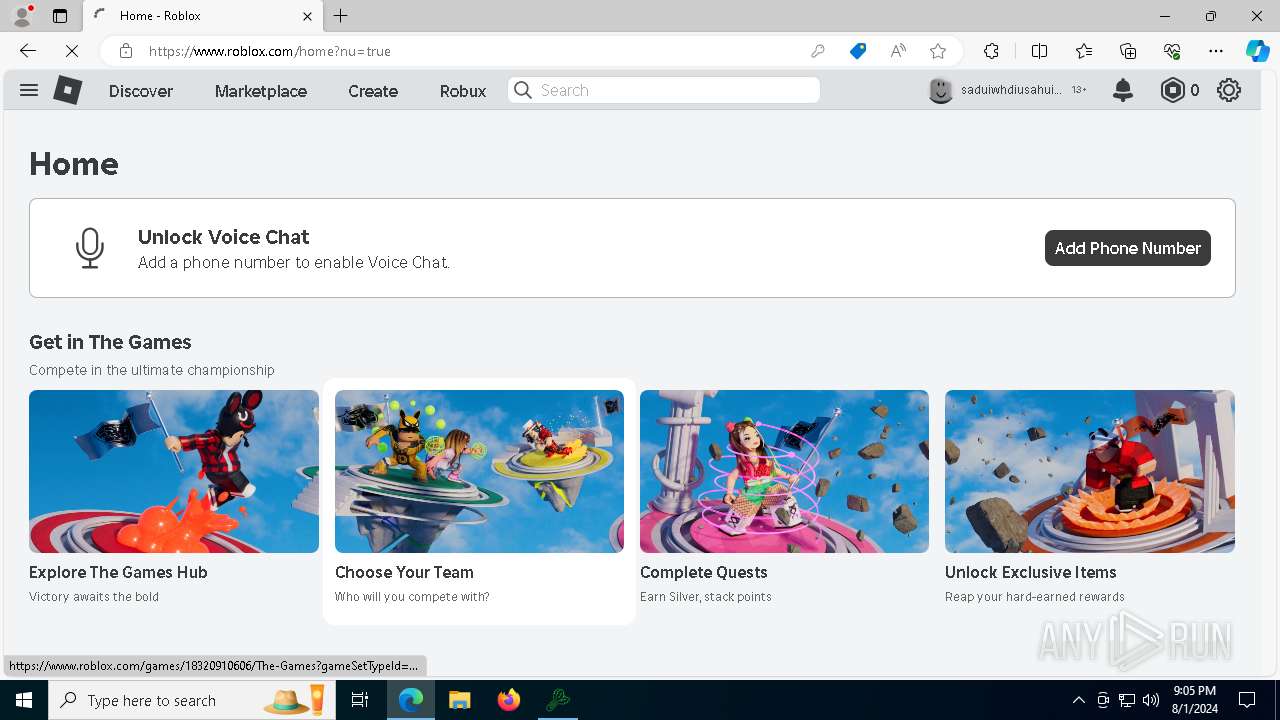Add this page to favorites
The height and width of the screenshot is (720, 1280).
click(x=938, y=51)
